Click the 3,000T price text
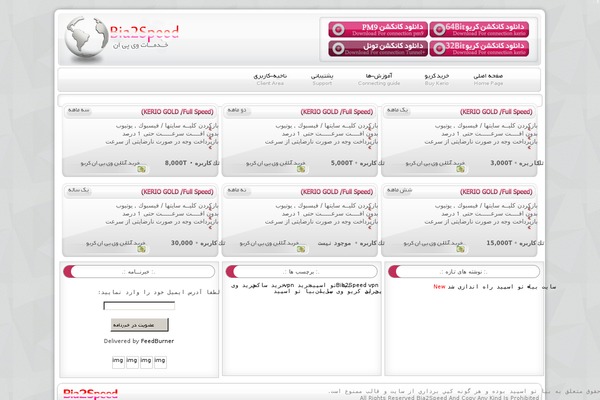Screen dimensions: 600x400 (501, 163)
